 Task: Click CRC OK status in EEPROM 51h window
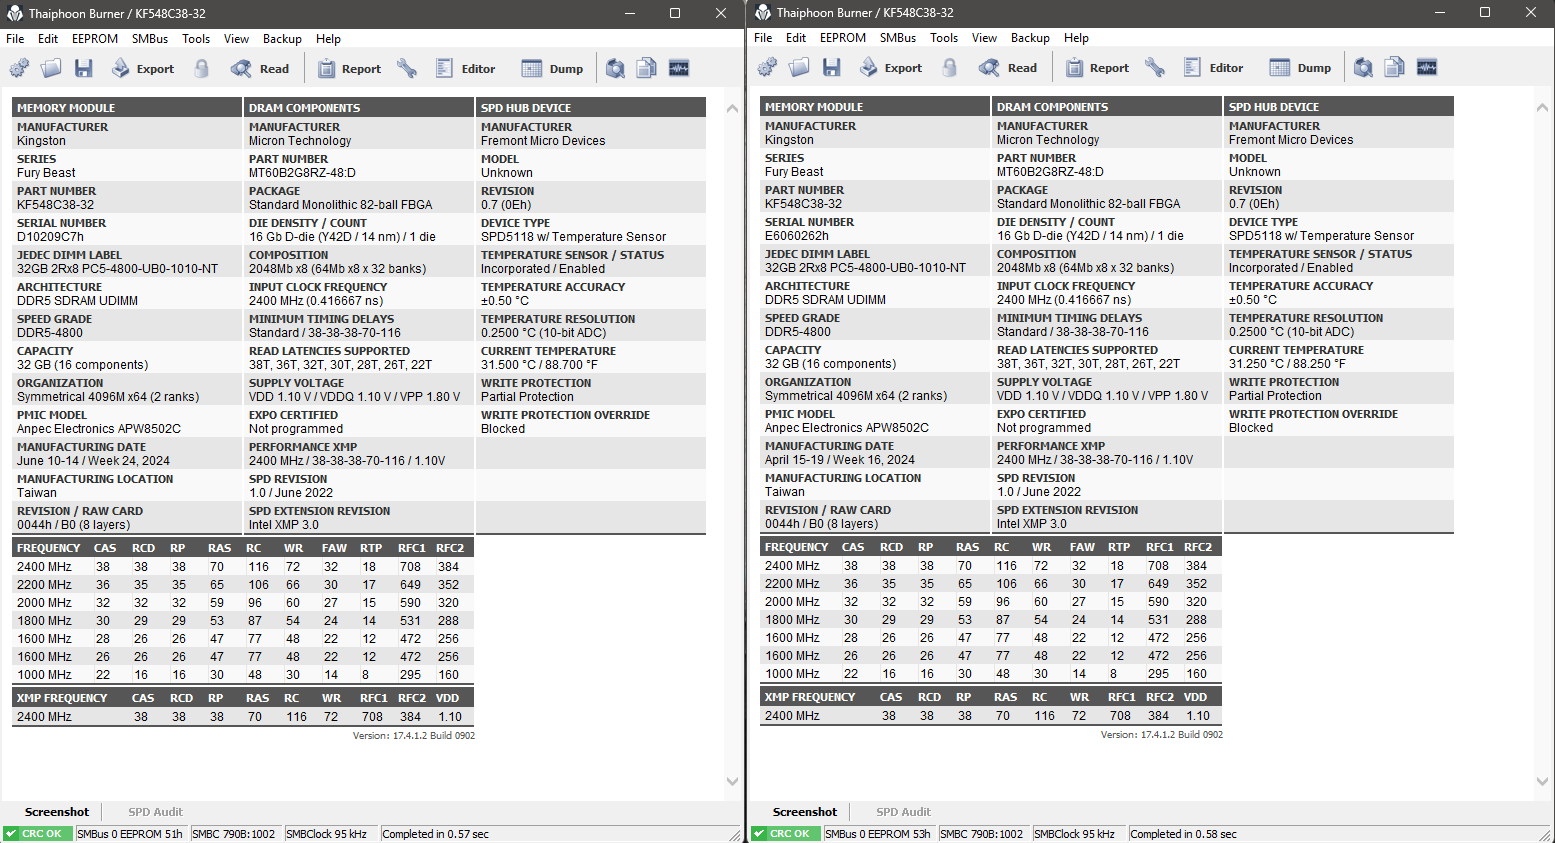(x=38, y=834)
